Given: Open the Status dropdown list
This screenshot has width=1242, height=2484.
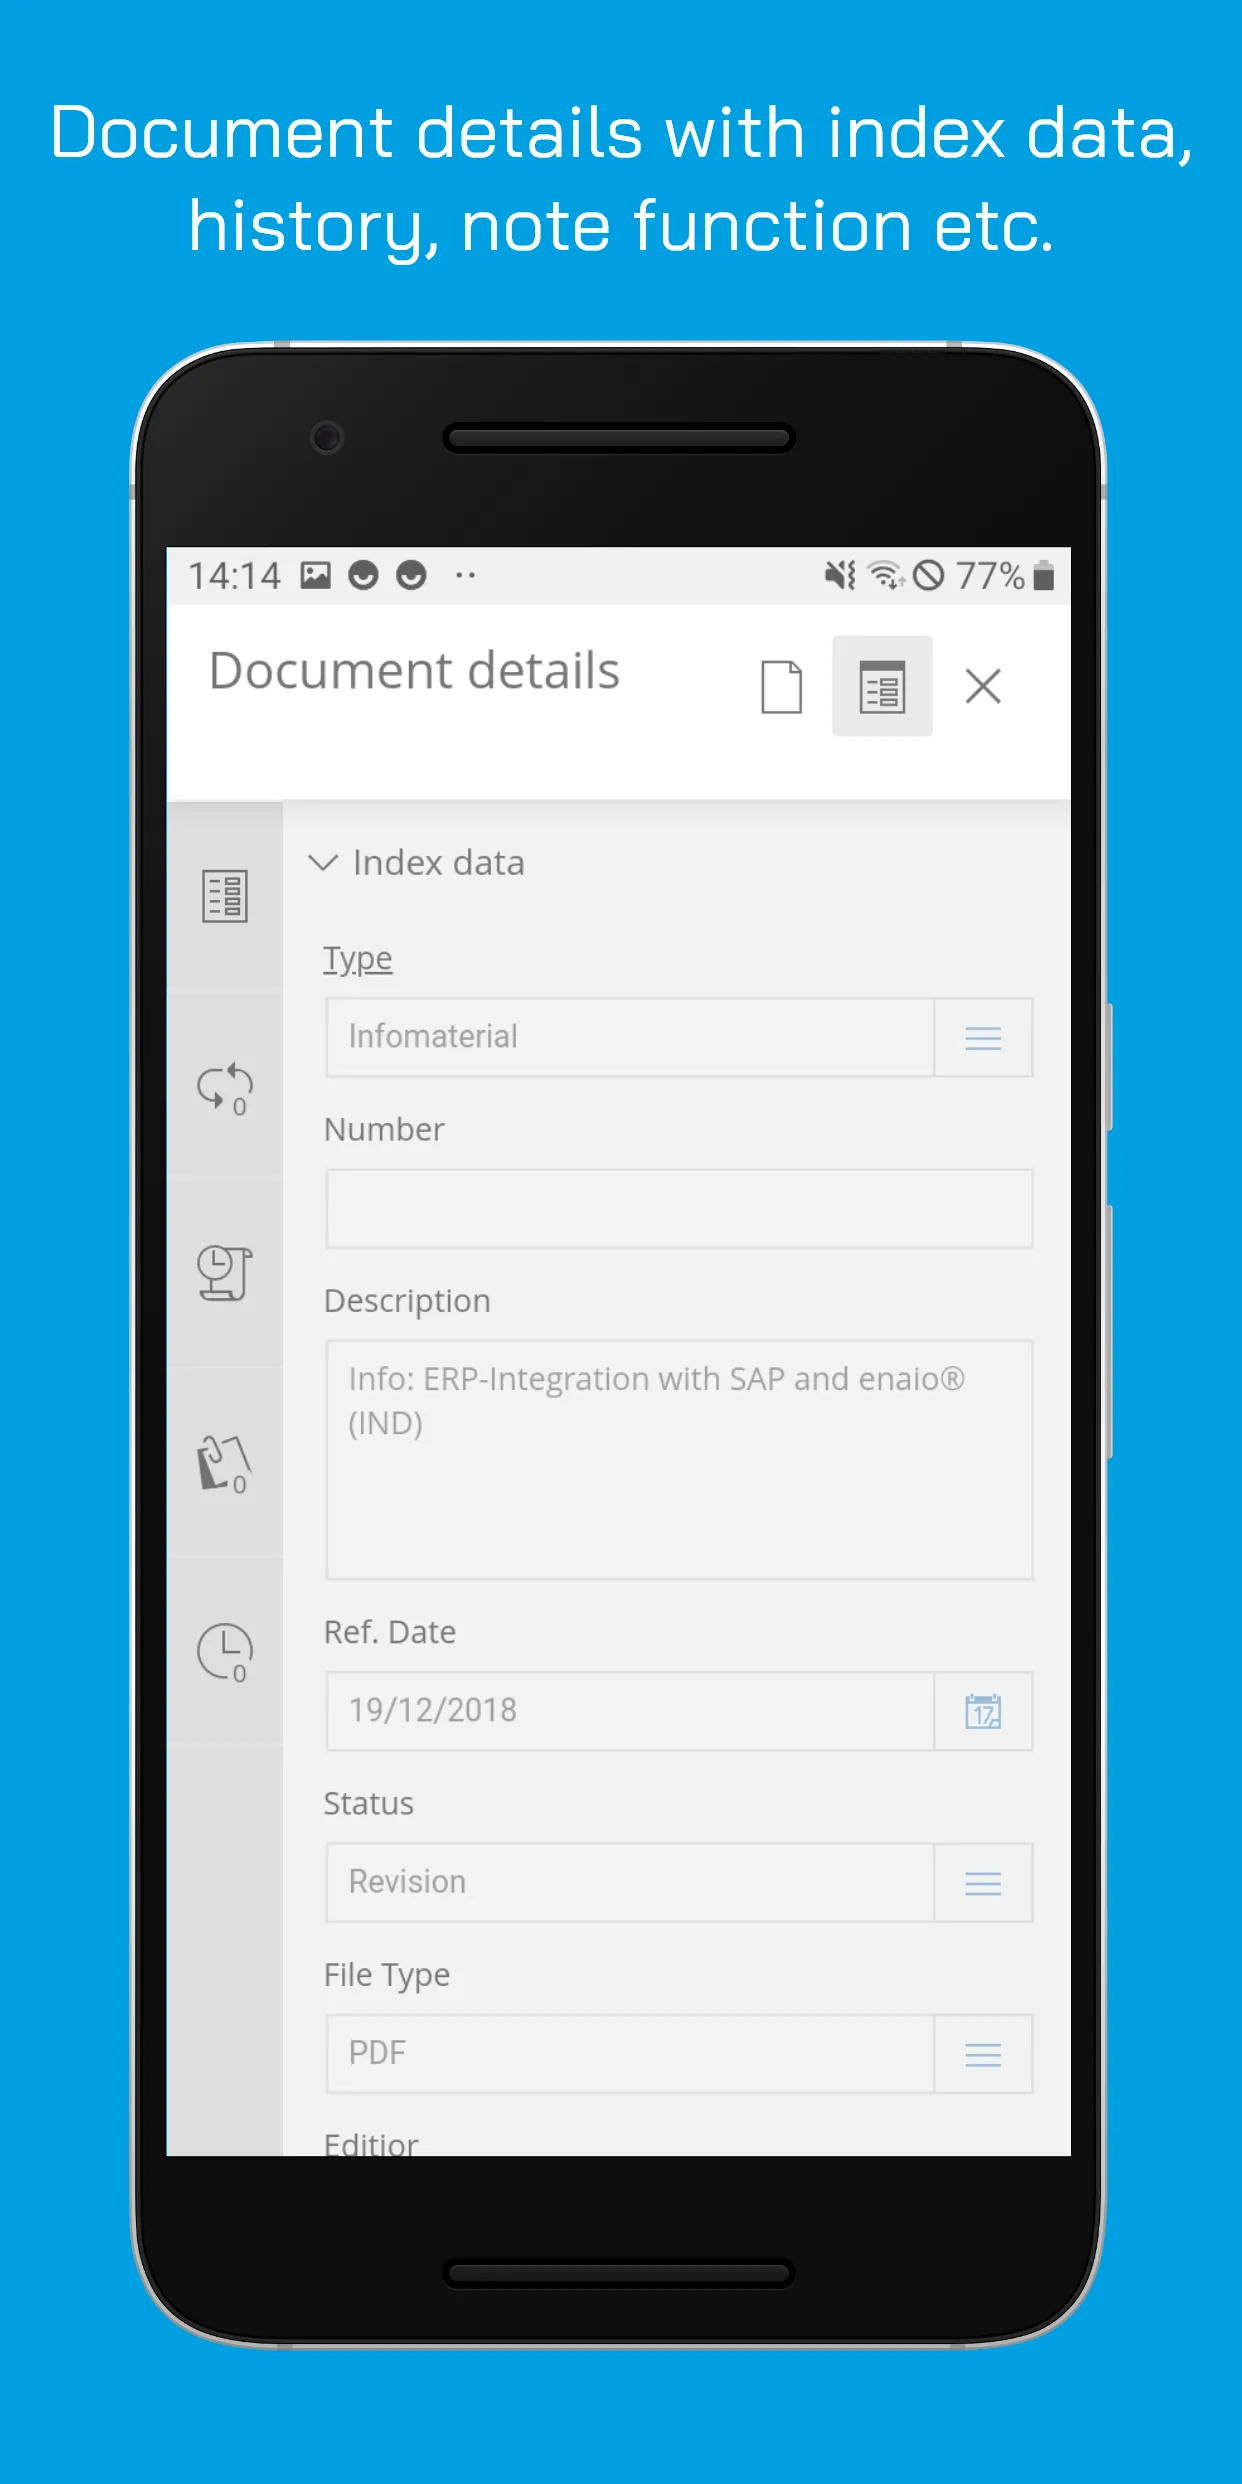Looking at the screenshot, I should click(x=983, y=1883).
